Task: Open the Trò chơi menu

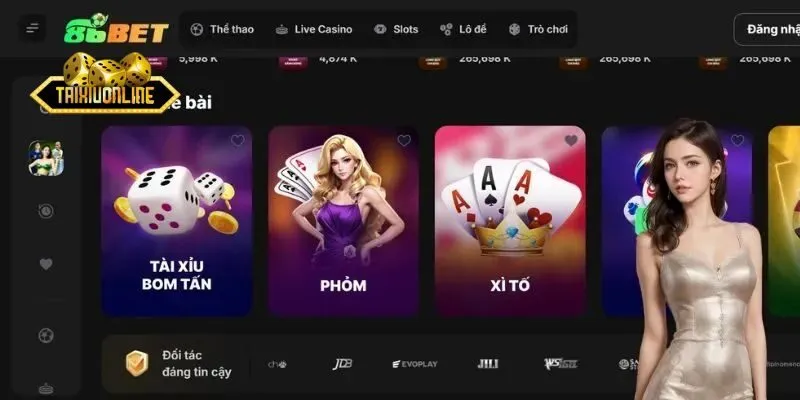Action: 538,29
